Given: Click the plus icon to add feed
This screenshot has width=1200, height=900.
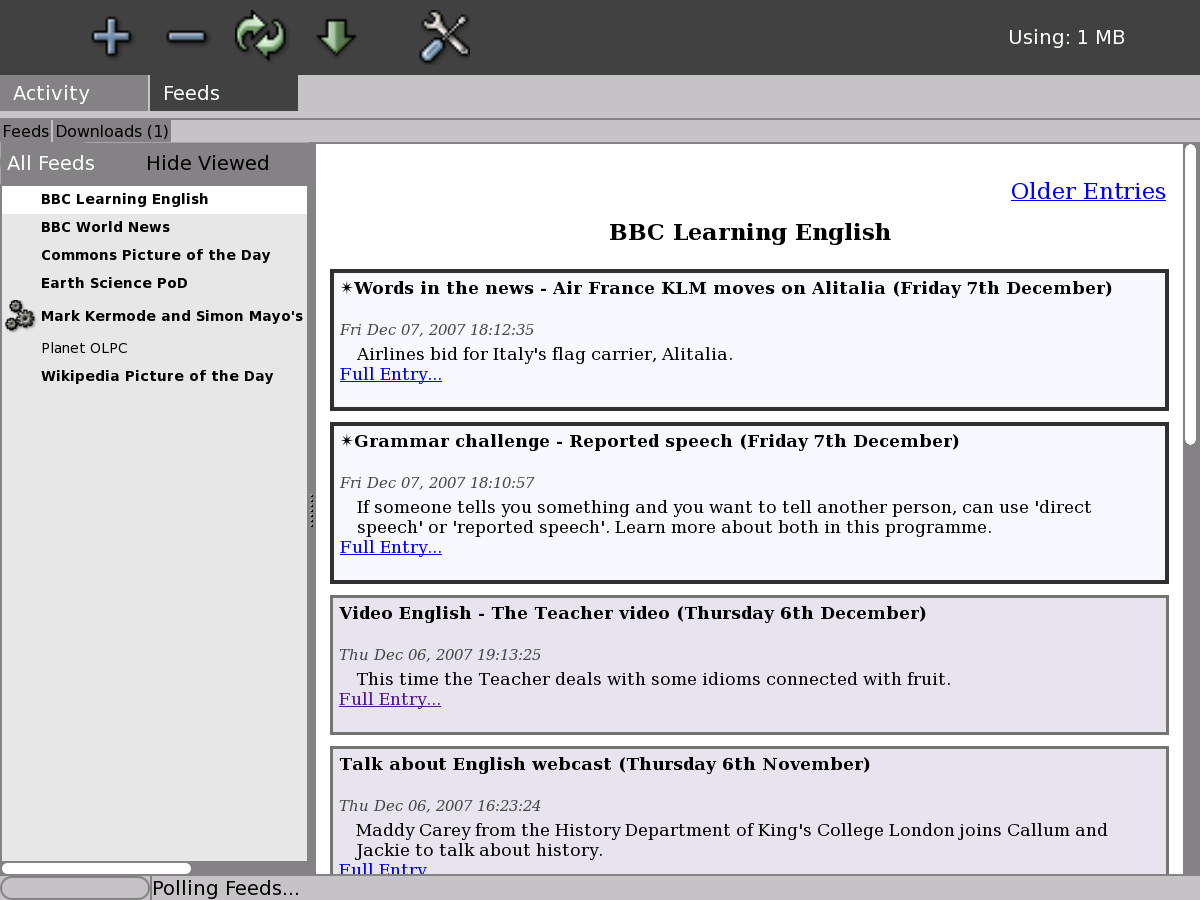Looking at the screenshot, I should click(111, 37).
